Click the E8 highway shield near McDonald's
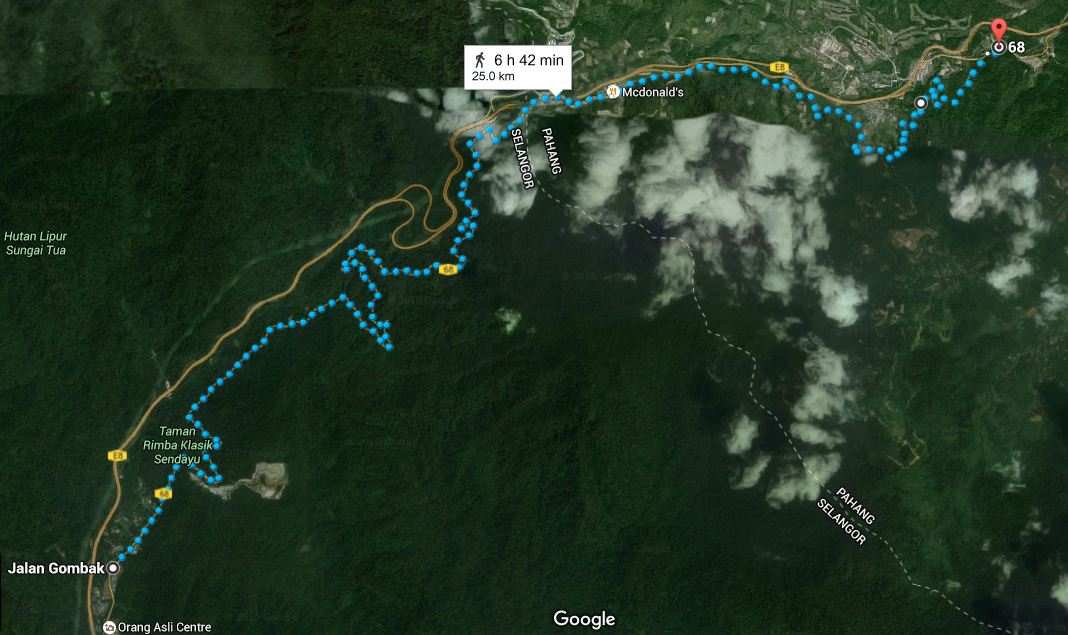This screenshot has height=635, width=1068. point(780,67)
